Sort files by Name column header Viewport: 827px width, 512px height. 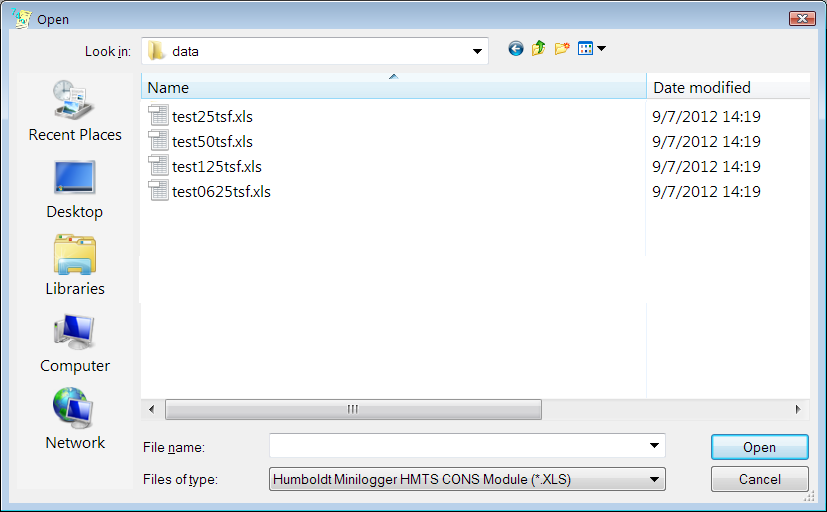click(x=393, y=88)
